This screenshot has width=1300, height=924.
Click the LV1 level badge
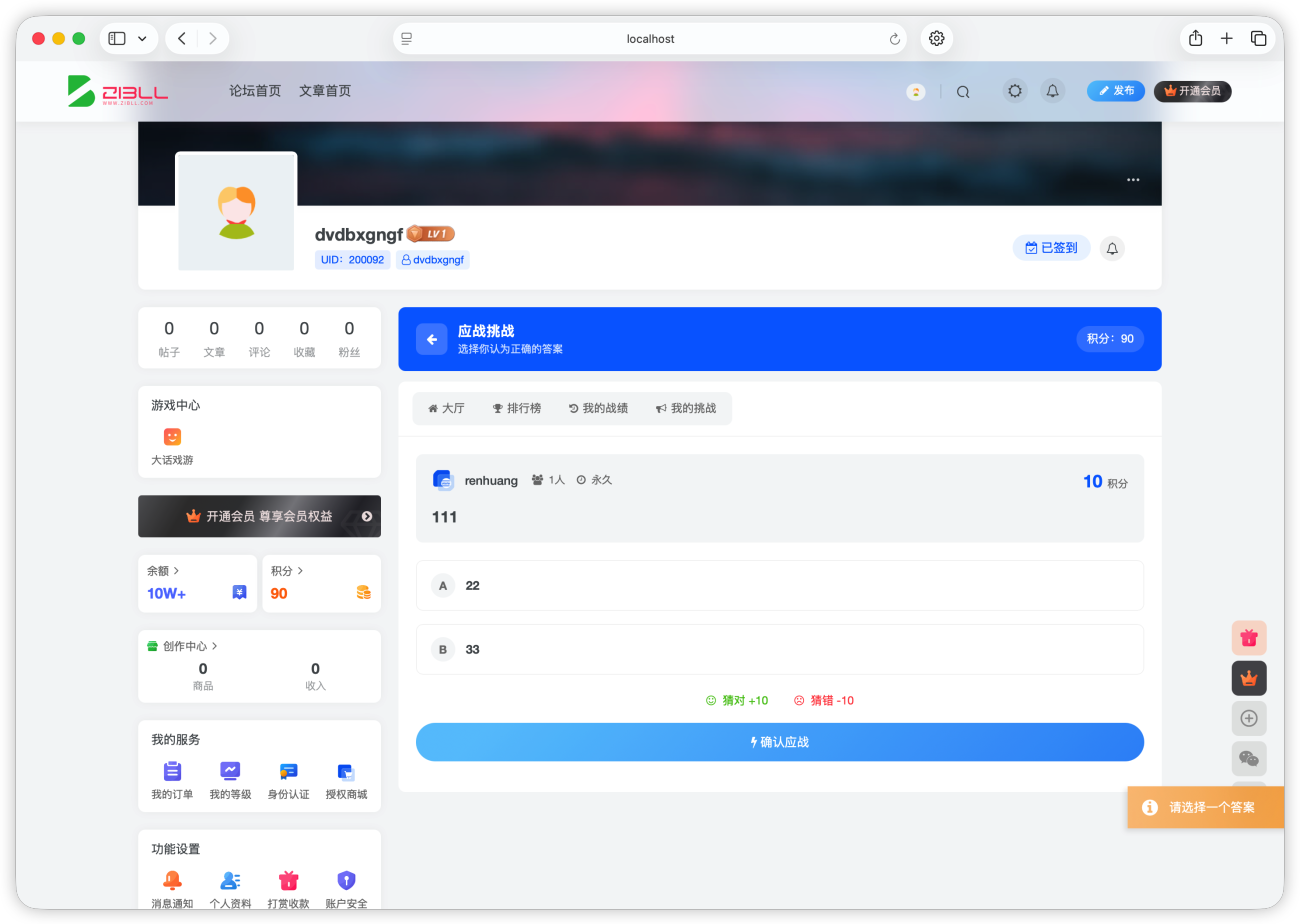[431, 234]
